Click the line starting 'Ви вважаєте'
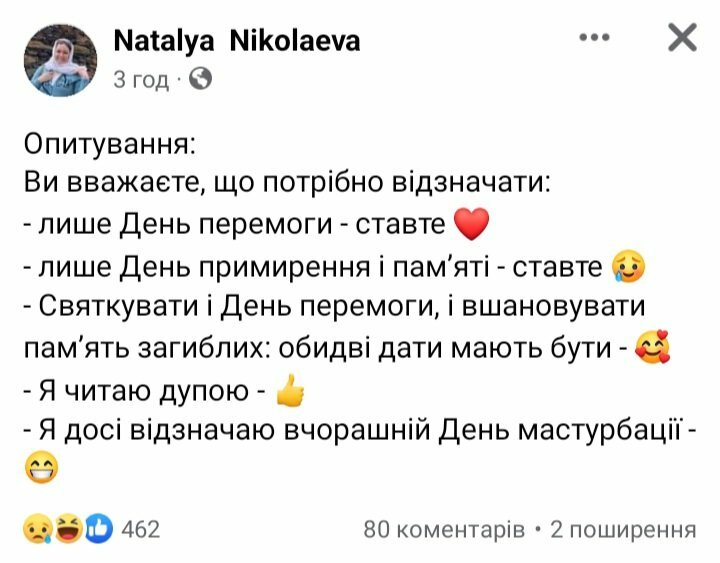720x563 pixels. (x=285, y=185)
